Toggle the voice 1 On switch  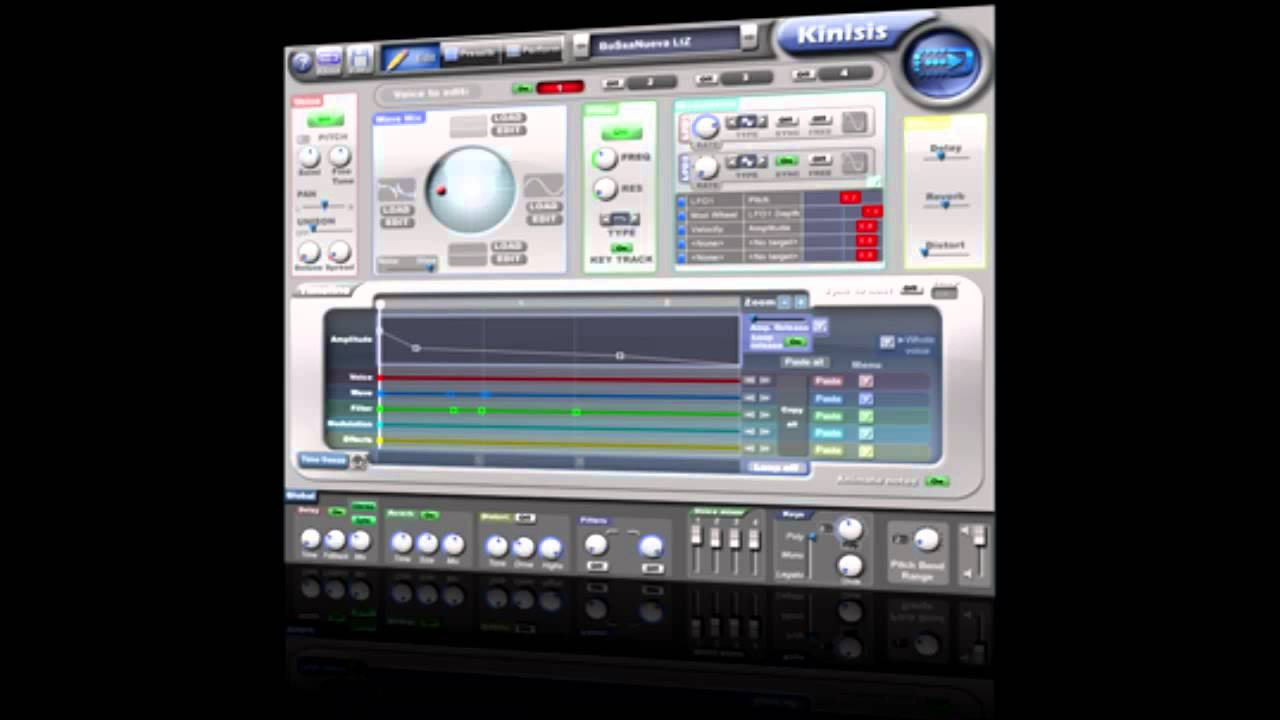(522, 89)
